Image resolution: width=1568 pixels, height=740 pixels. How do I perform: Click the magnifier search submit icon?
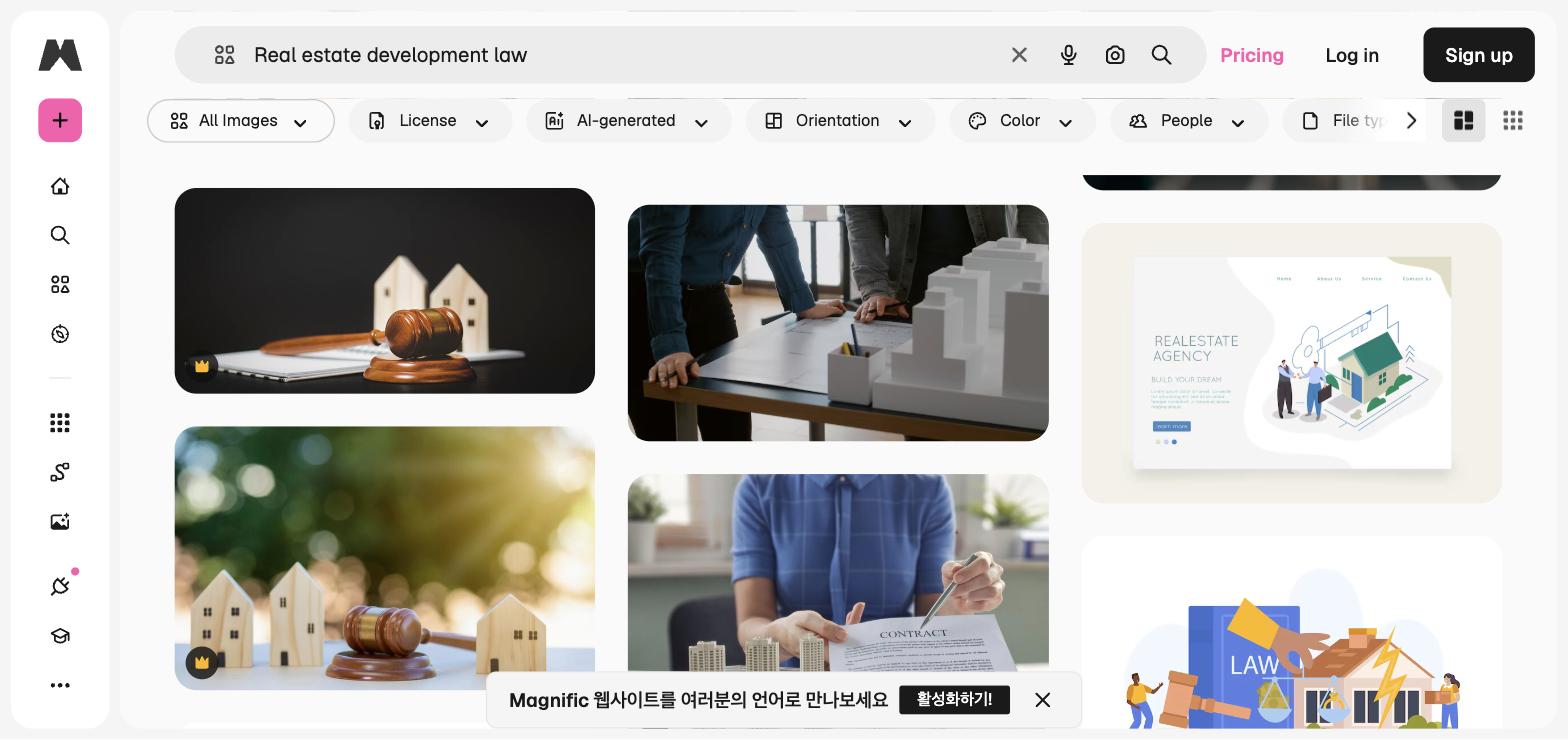(1161, 55)
